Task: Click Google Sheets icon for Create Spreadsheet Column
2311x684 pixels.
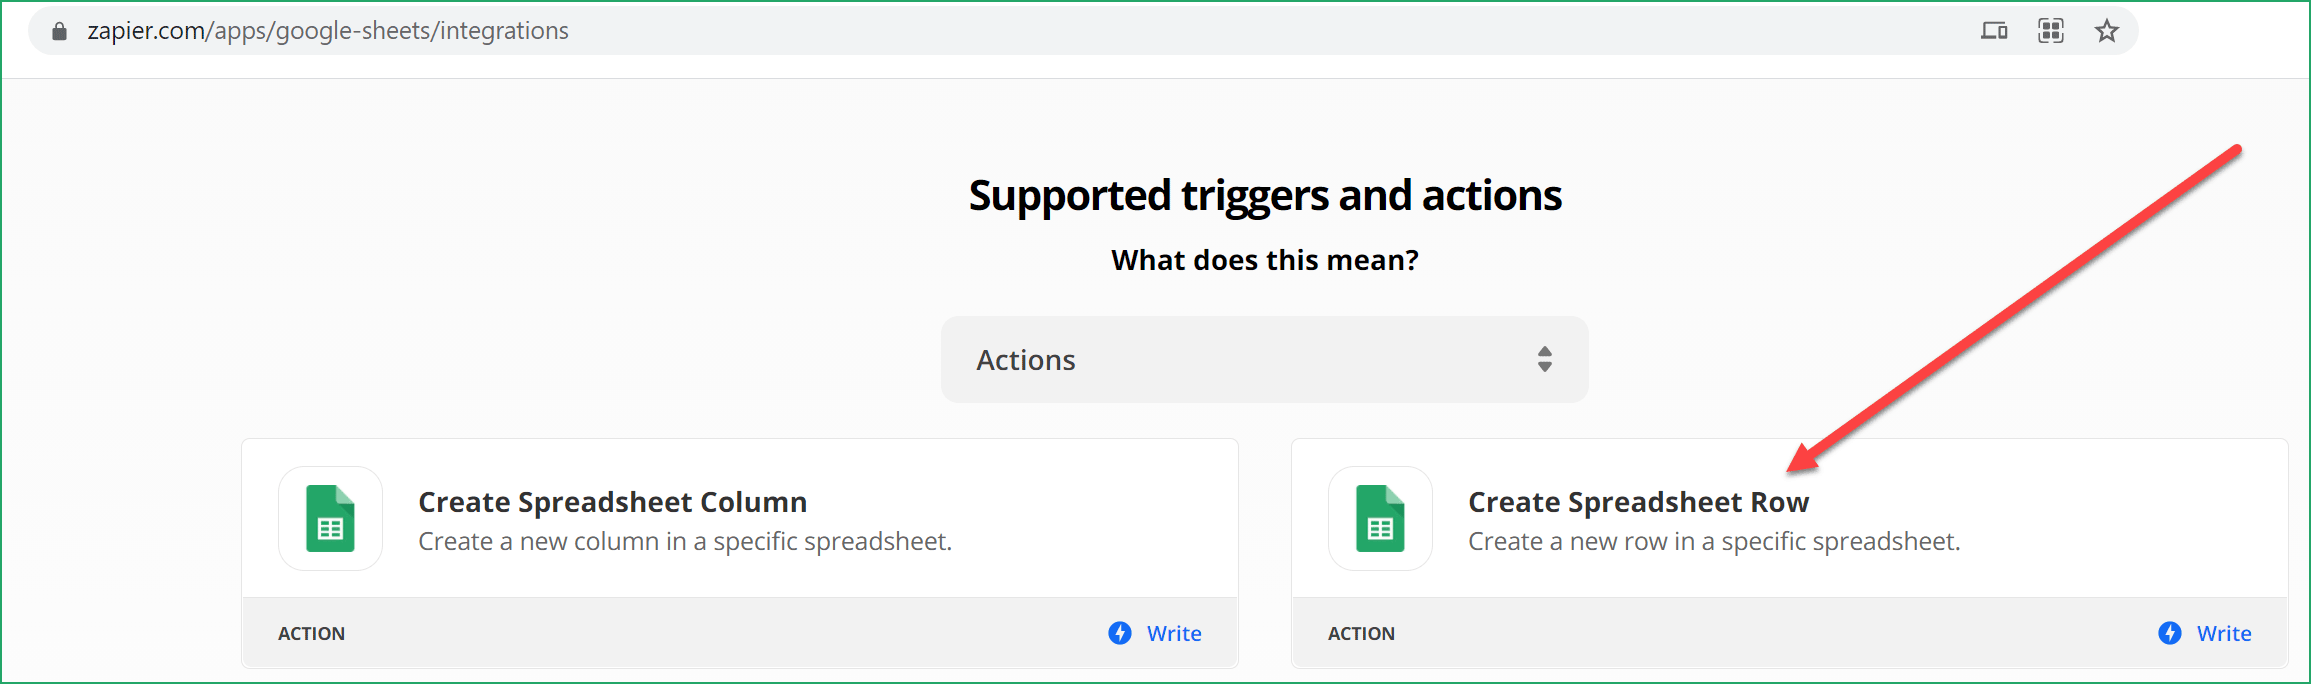Action: pyautogui.click(x=331, y=518)
